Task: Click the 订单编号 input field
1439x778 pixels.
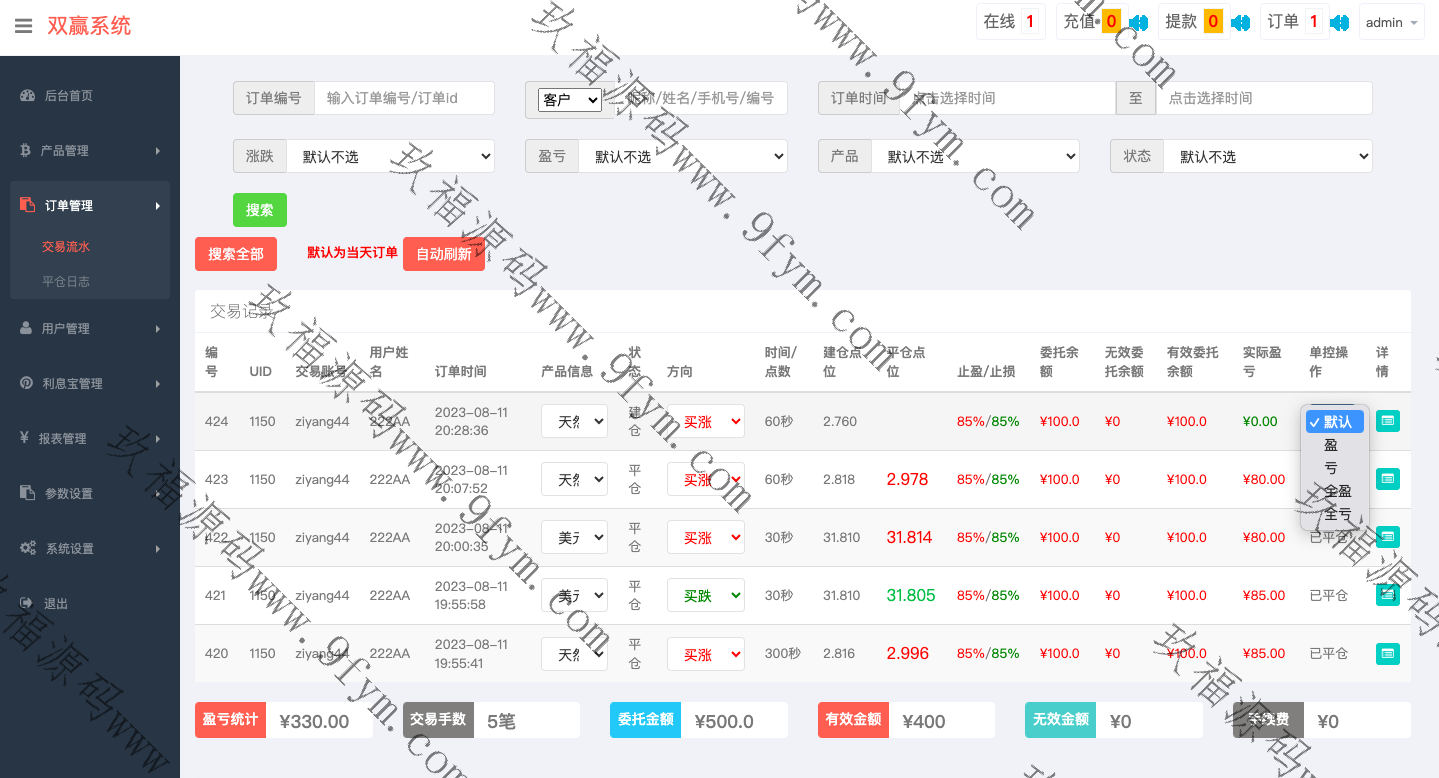Action: point(404,98)
